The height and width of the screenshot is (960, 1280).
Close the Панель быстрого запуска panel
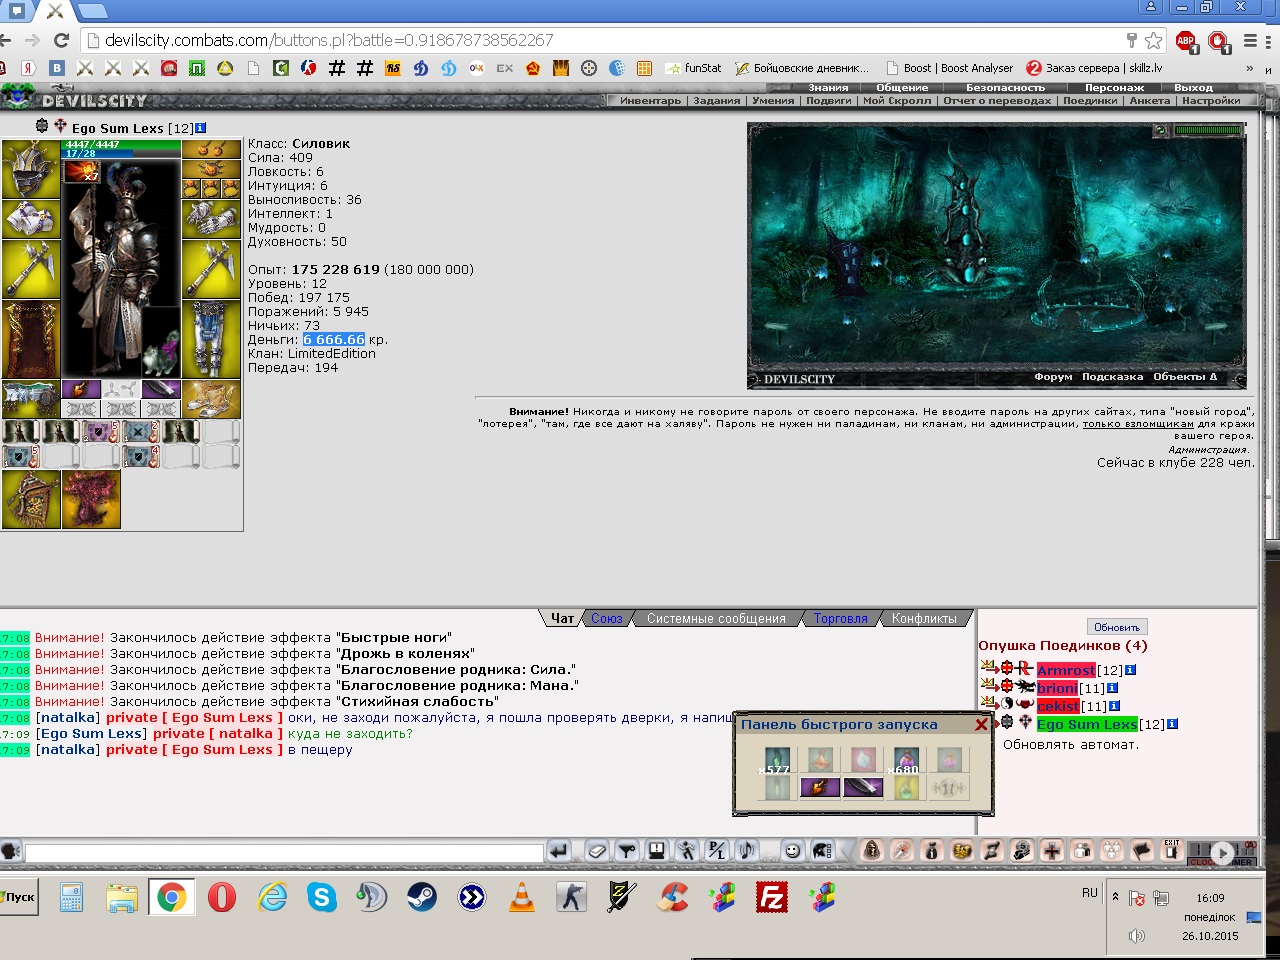tap(981, 724)
